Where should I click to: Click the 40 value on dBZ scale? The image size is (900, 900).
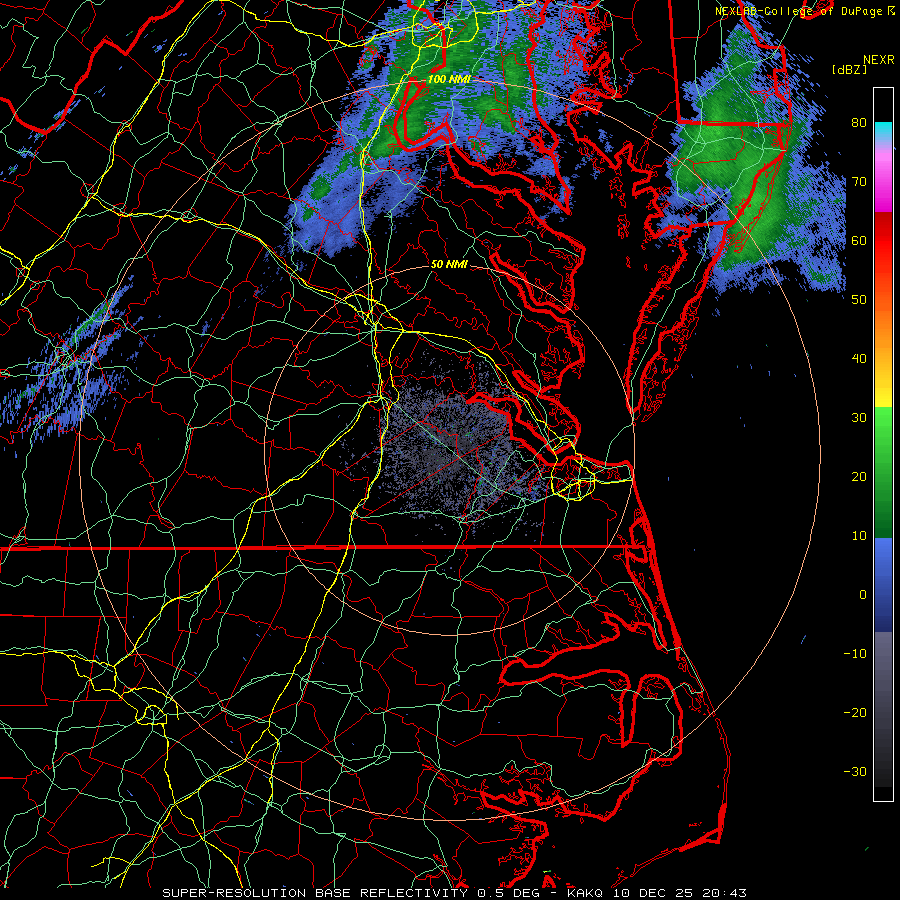[859, 359]
